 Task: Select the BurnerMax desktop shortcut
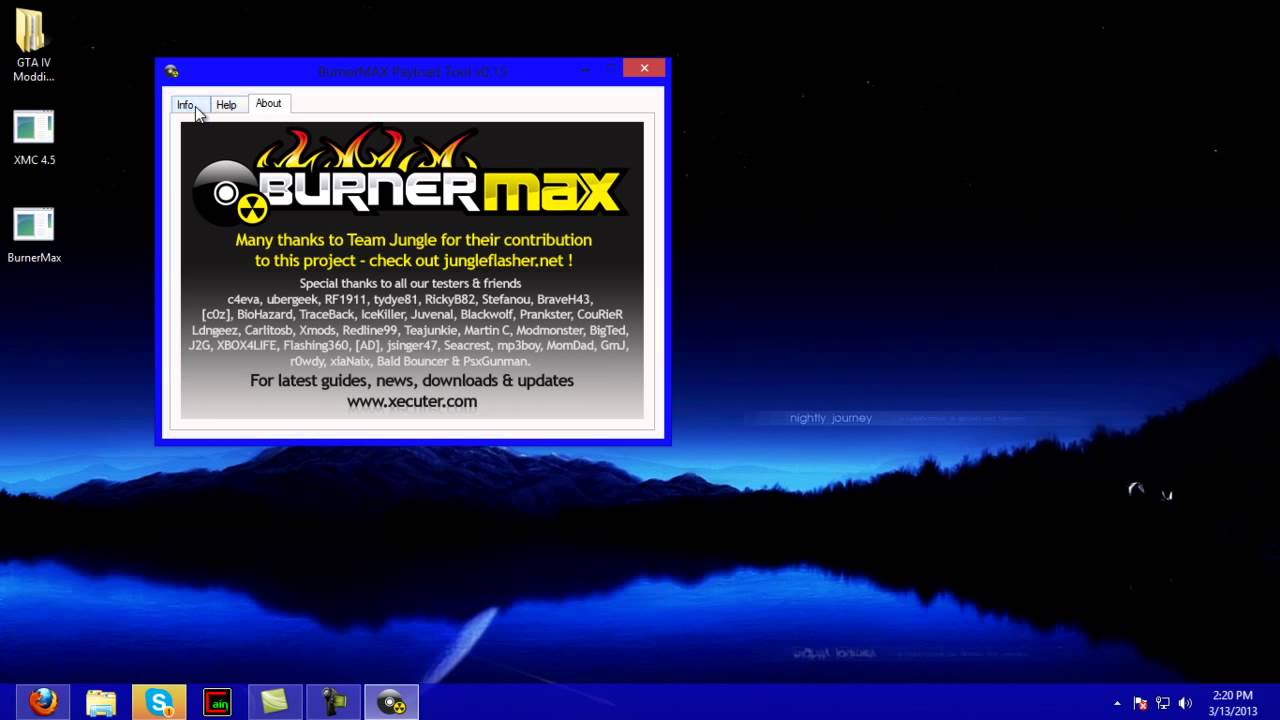click(x=34, y=235)
